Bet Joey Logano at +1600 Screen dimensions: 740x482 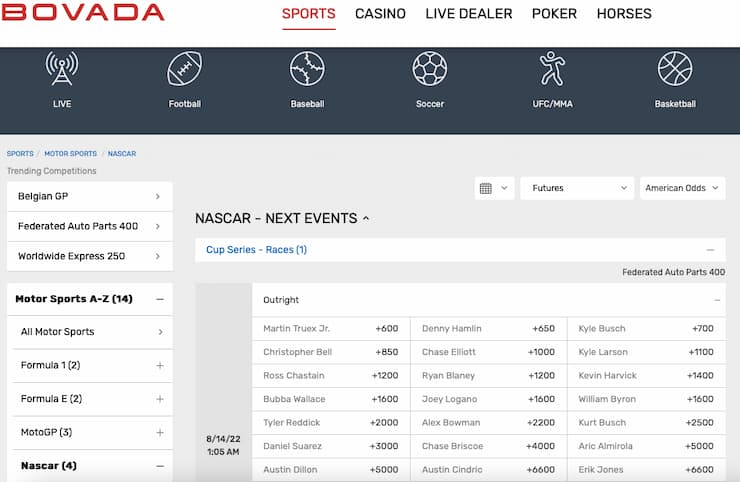pyautogui.click(x=488, y=399)
